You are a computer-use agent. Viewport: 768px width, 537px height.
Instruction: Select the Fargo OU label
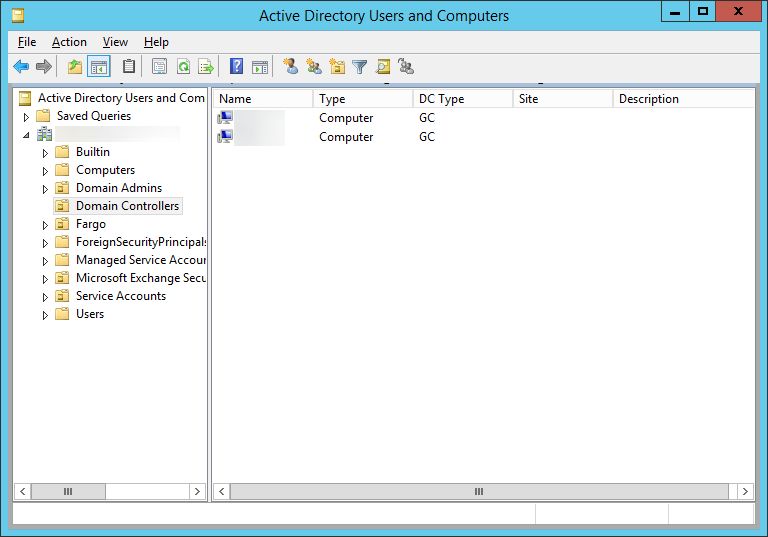point(91,224)
